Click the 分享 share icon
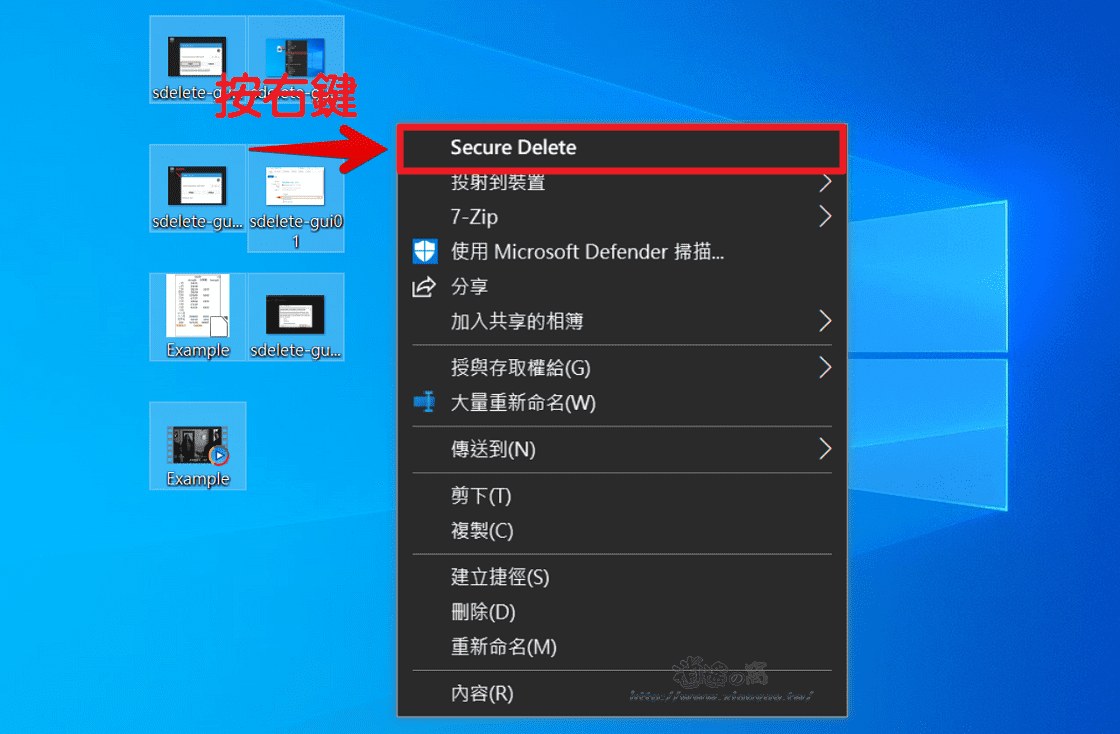The image size is (1120, 734). pos(425,287)
